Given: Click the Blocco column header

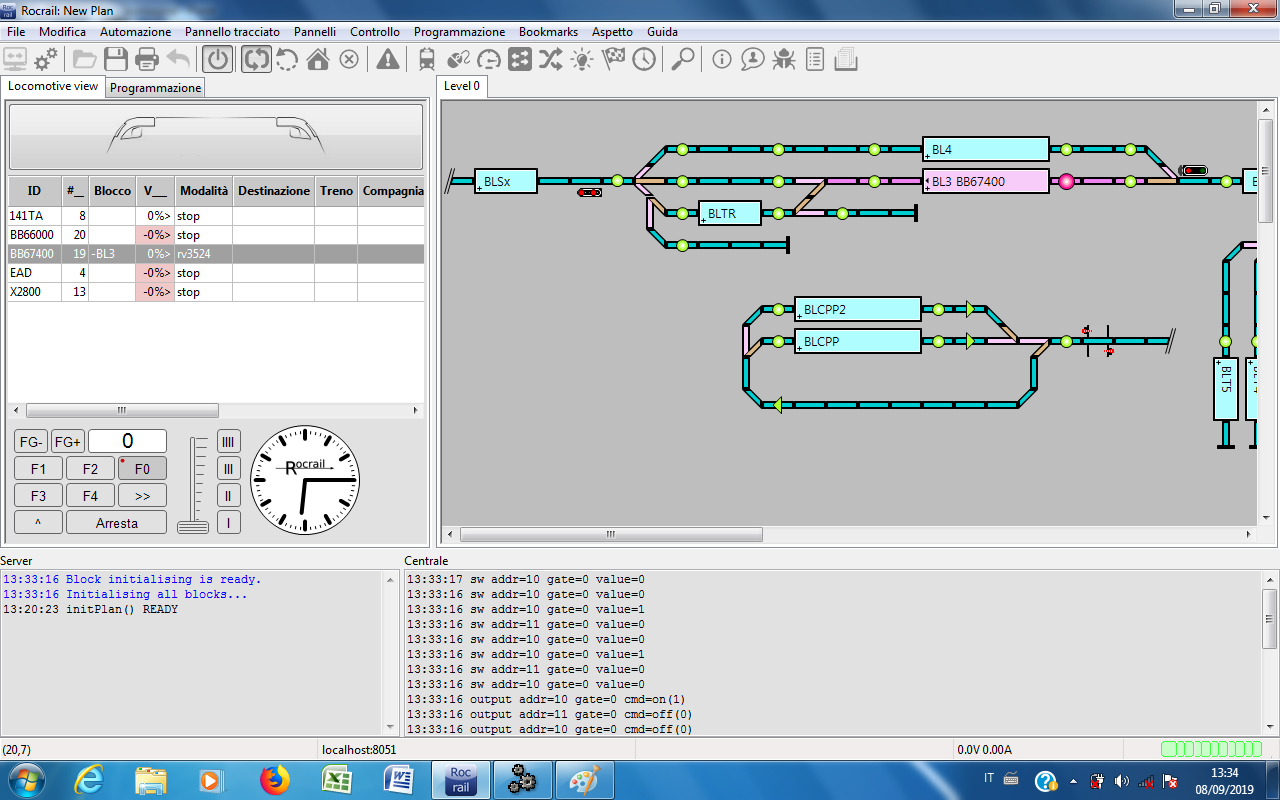Looking at the screenshot, I should pos(112,191).
